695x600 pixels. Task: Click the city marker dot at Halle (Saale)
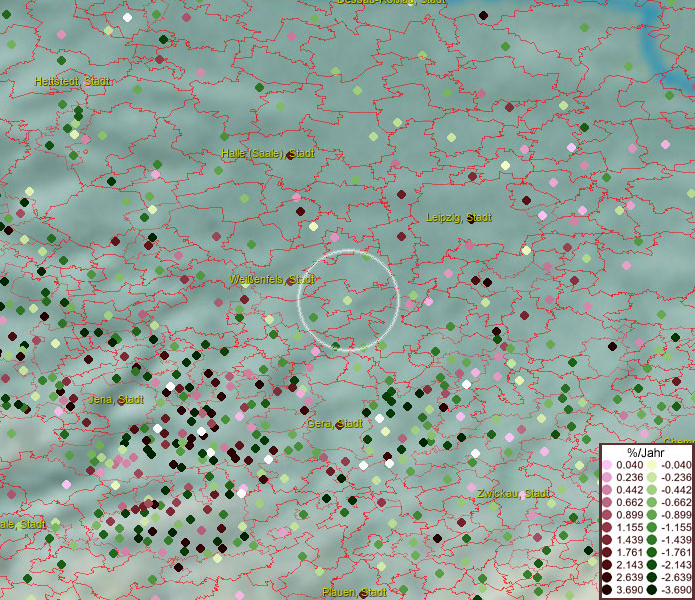291,155
